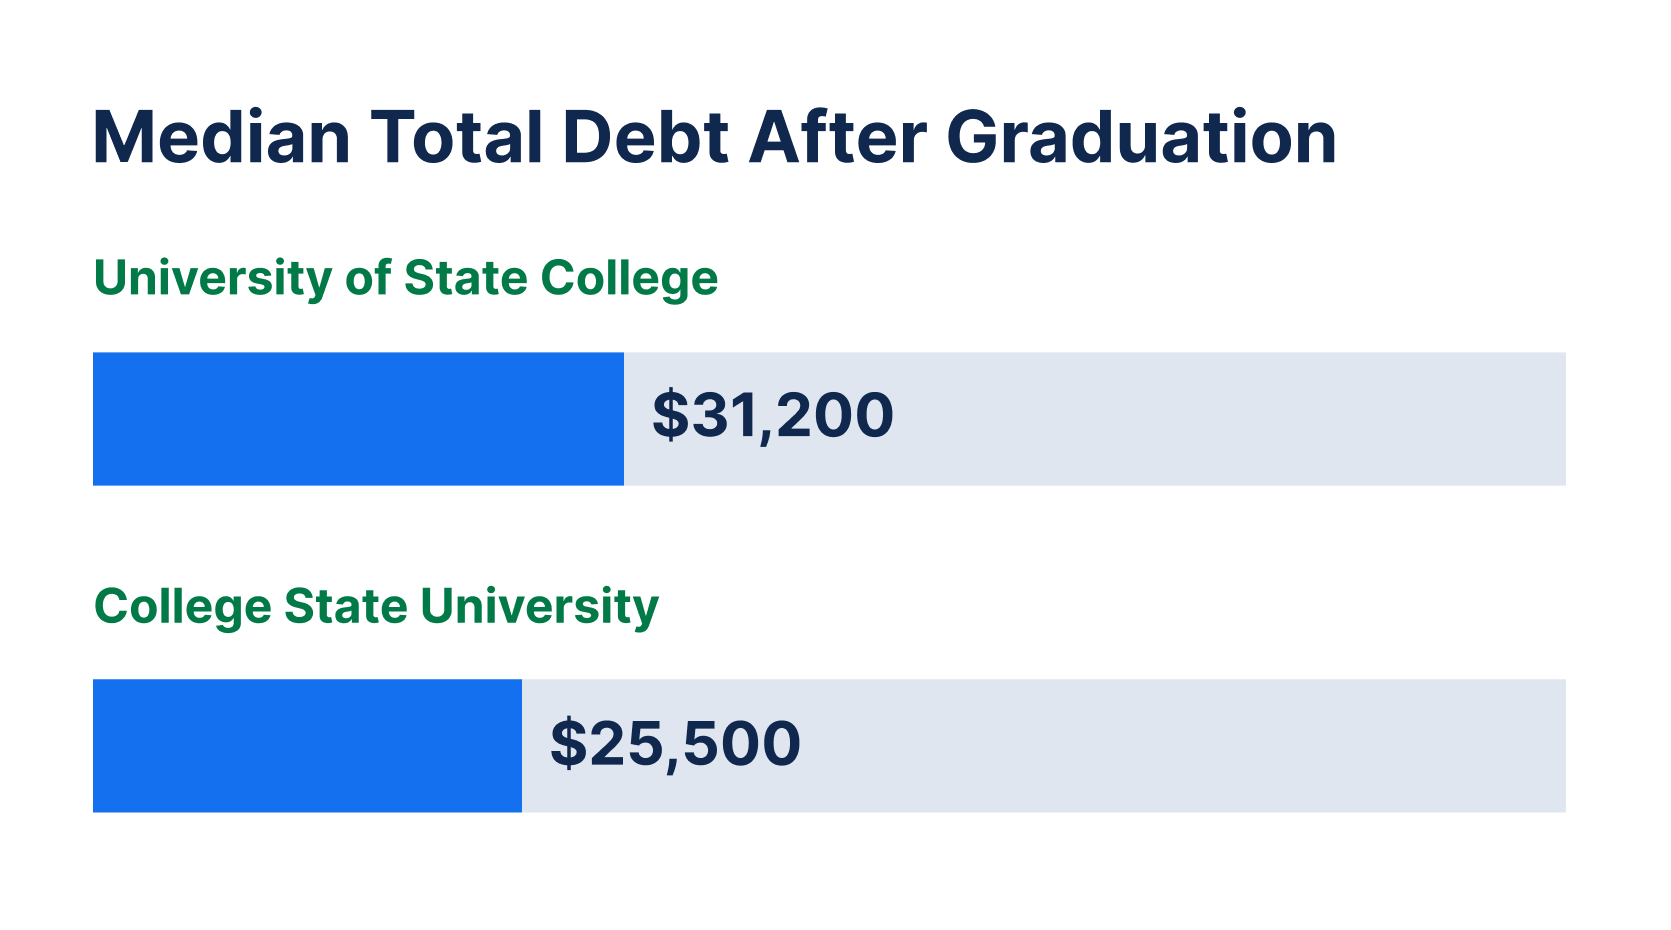
Task: Click the word University in the second green label
Action: coord(540,607)
